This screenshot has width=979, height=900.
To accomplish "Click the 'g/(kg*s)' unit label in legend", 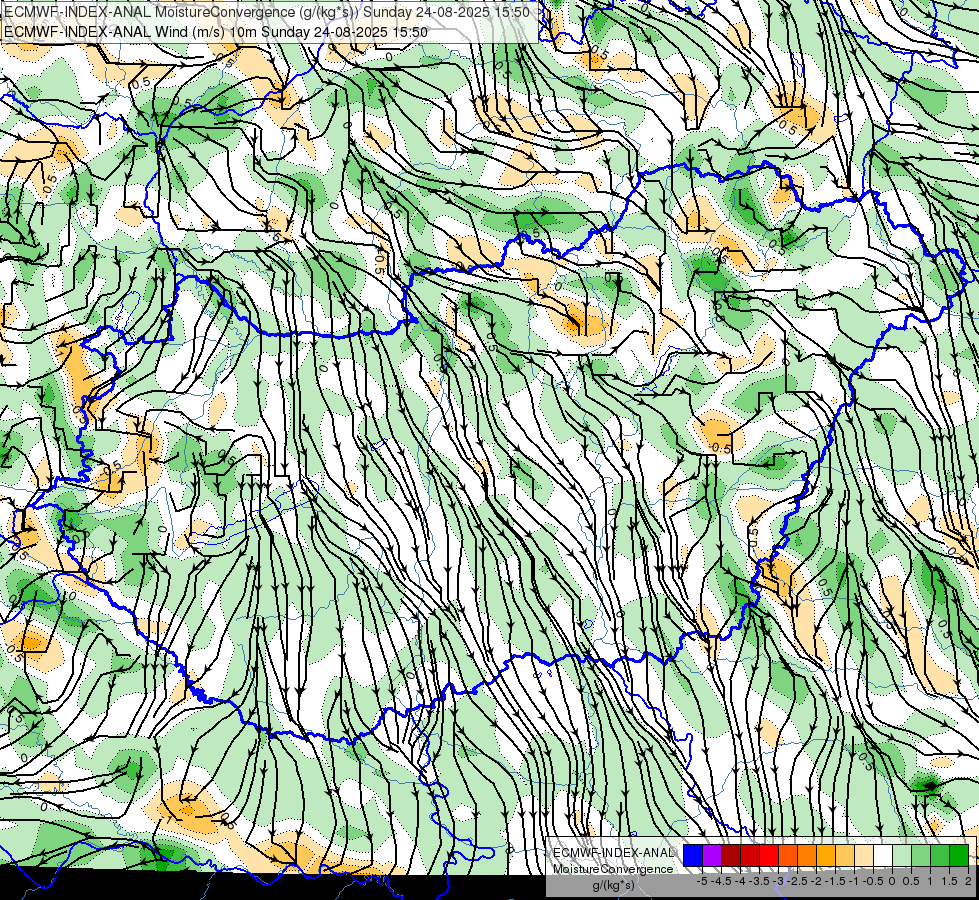I will pos(613,886).
